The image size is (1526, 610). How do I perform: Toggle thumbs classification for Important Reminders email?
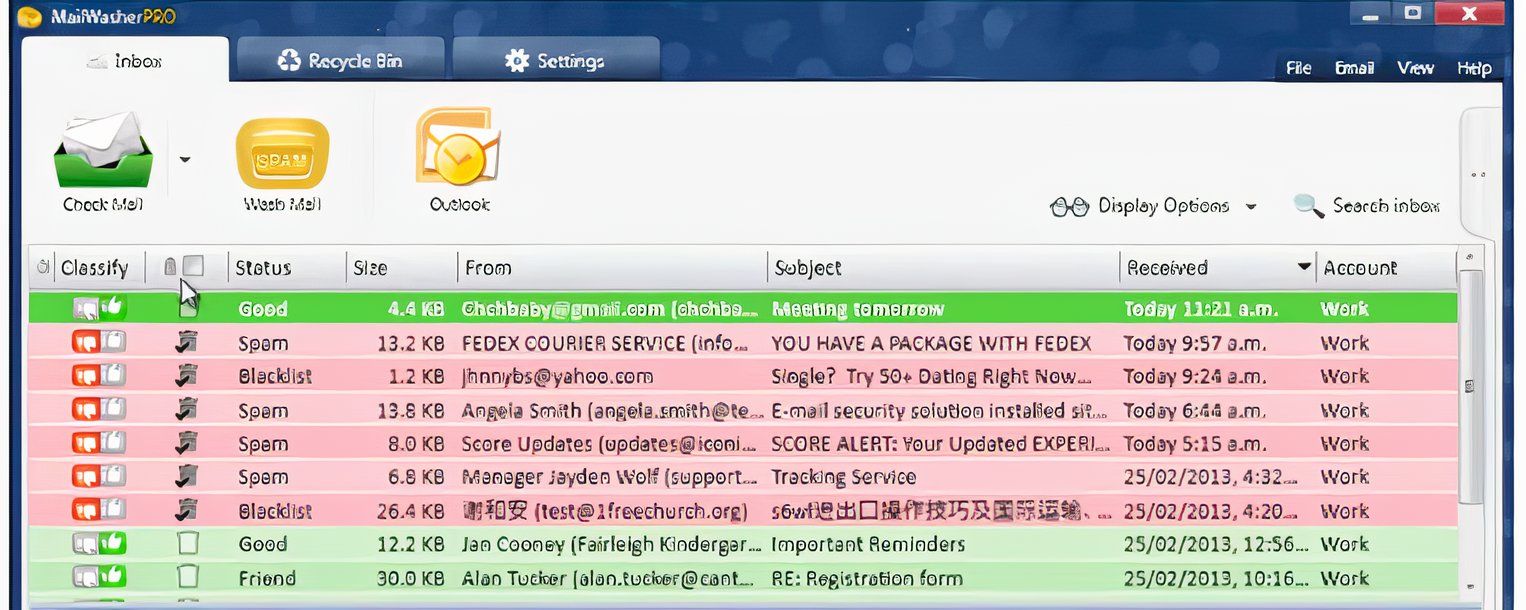click(x=99, y=545)
